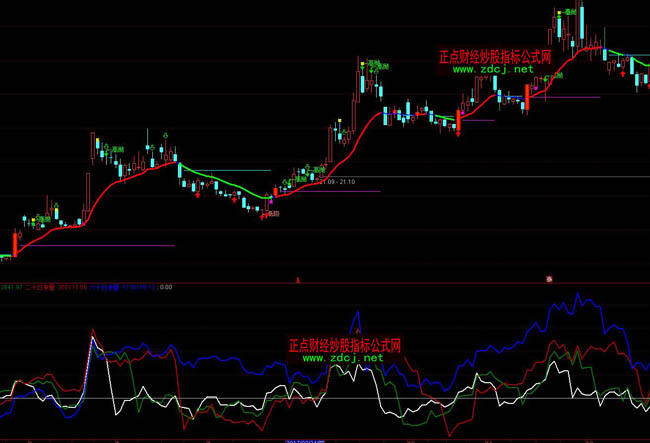Image resolution: width=650 pixels, height=443 pixels.
Task: Click the red down arrow at far right
Action: click(x=625, y=73)
